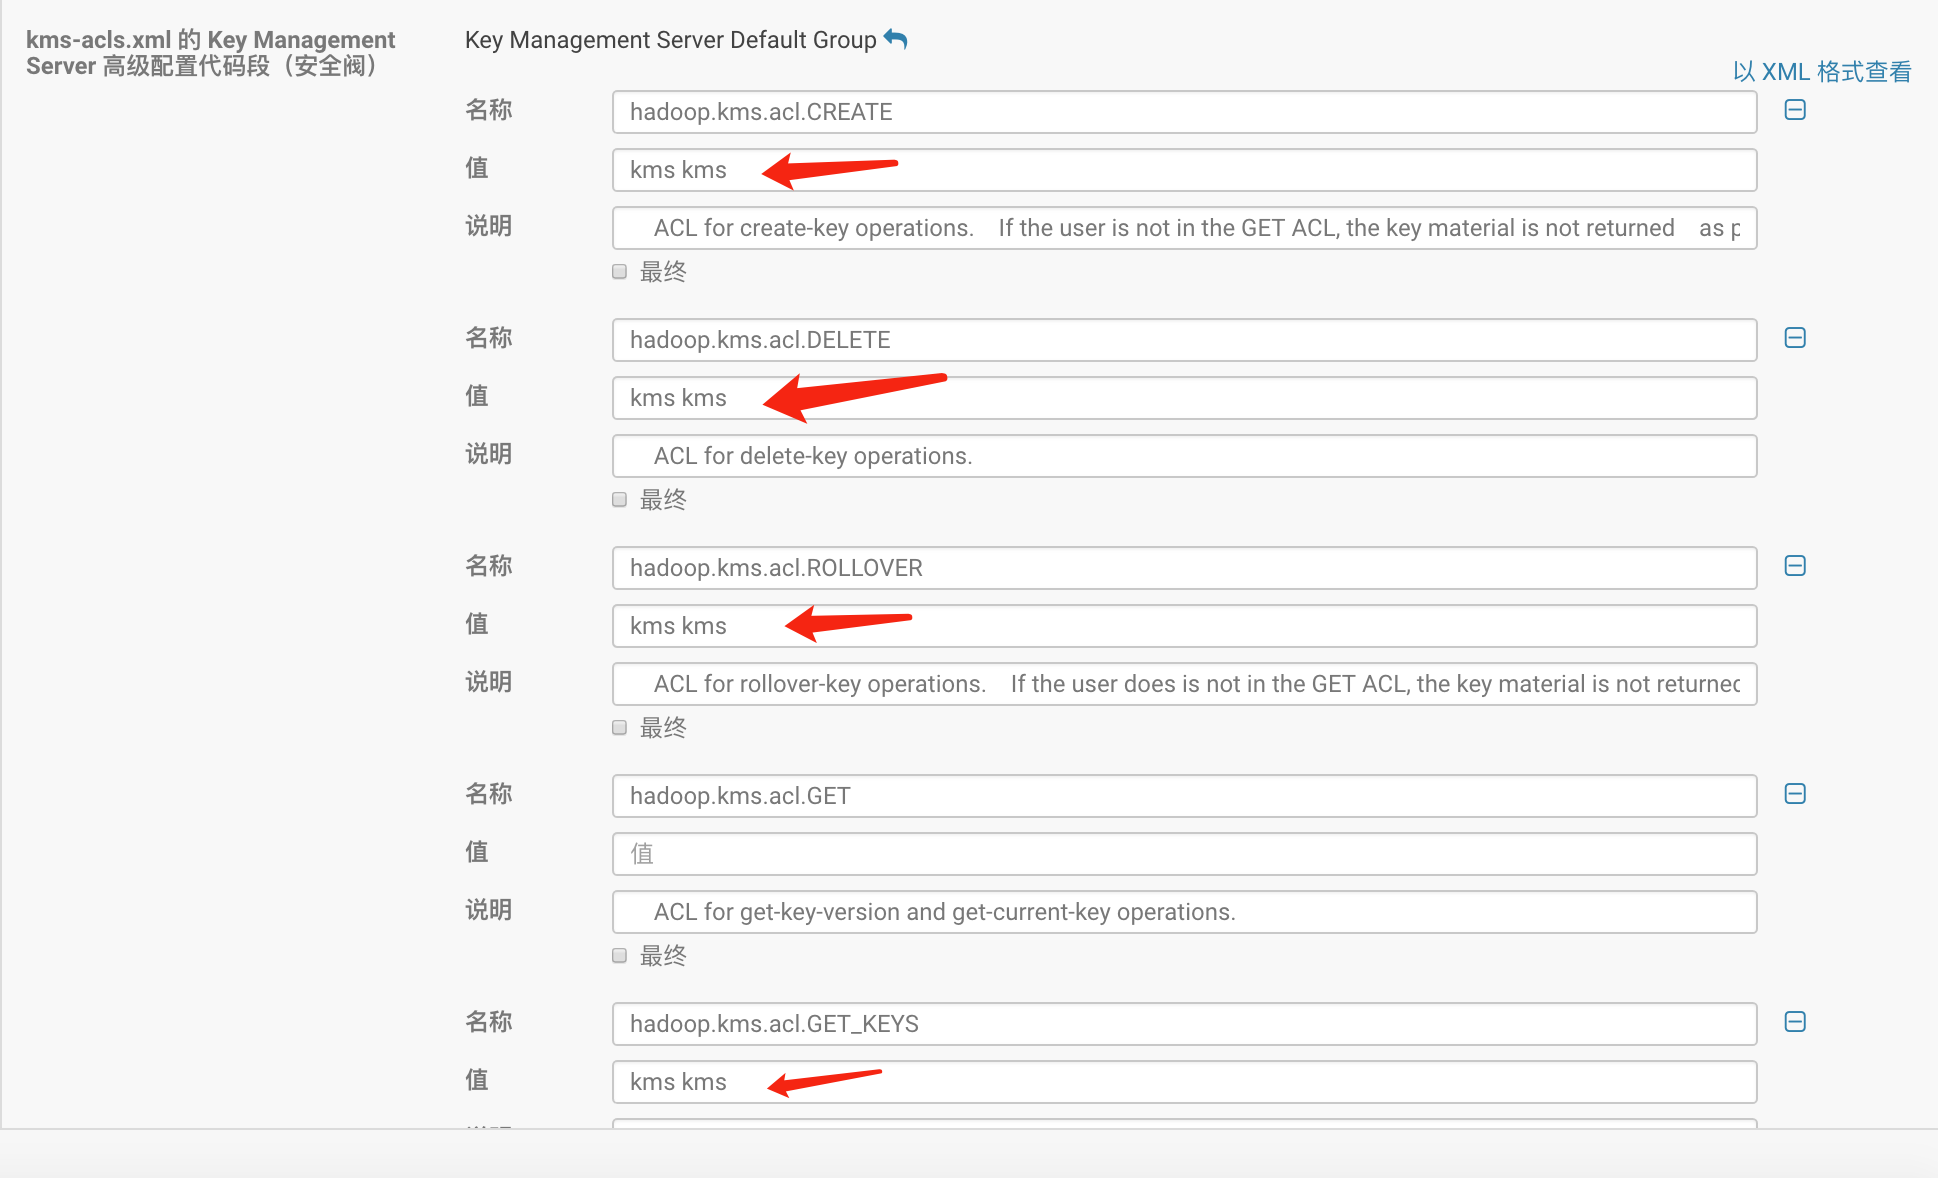
Task: Check 最终 under the ROLLOVER ACL
Action: click(620, 728)
